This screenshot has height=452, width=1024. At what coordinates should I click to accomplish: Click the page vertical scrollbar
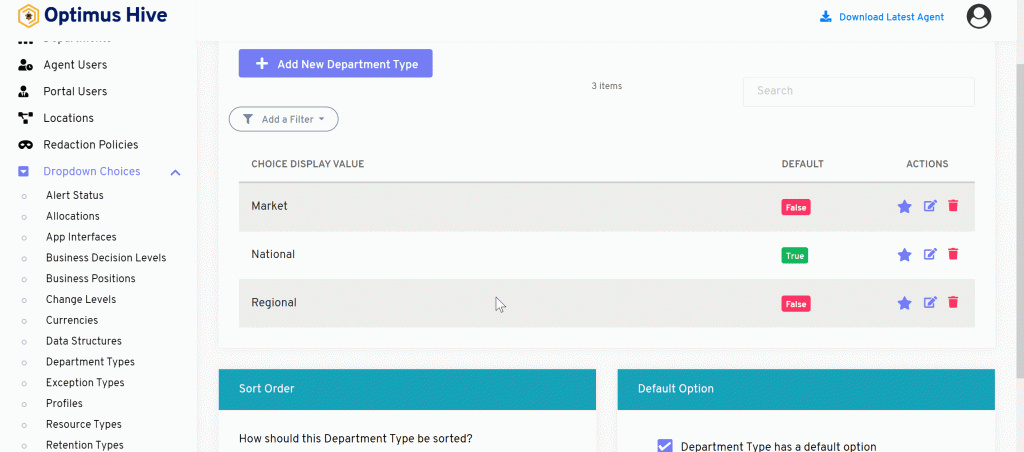coord(1020,222)
